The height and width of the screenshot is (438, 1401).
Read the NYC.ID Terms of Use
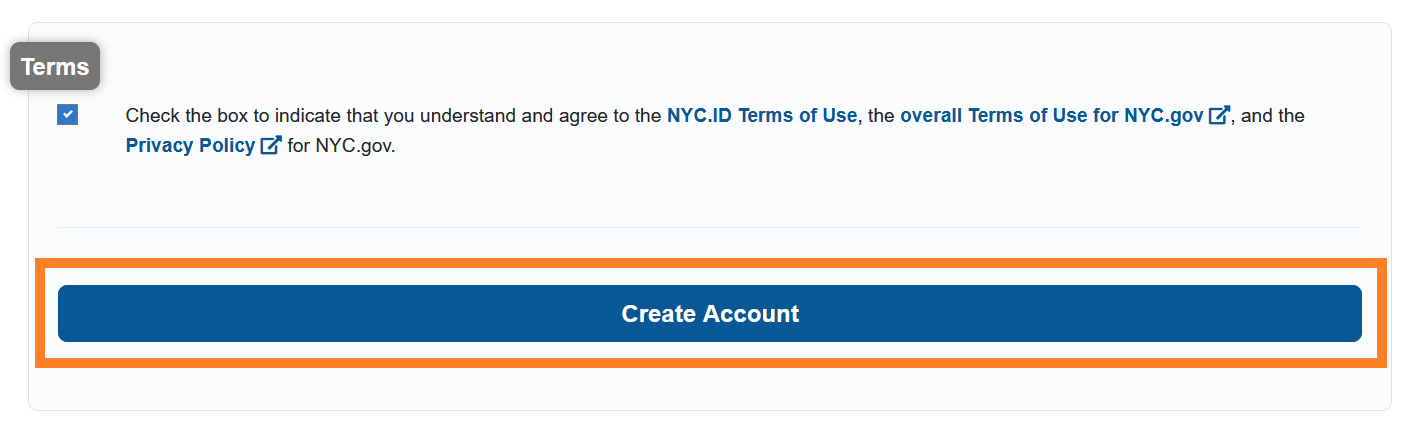[761, 116]
